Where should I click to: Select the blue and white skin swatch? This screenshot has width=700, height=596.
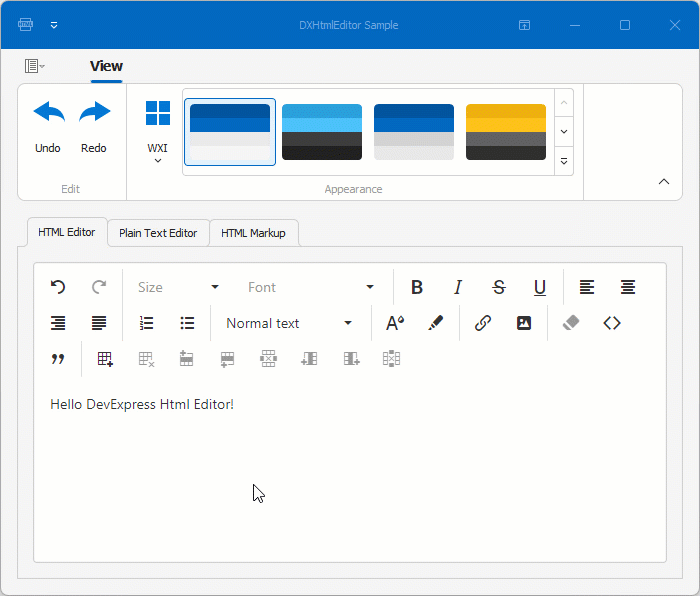tap(230, 132)
